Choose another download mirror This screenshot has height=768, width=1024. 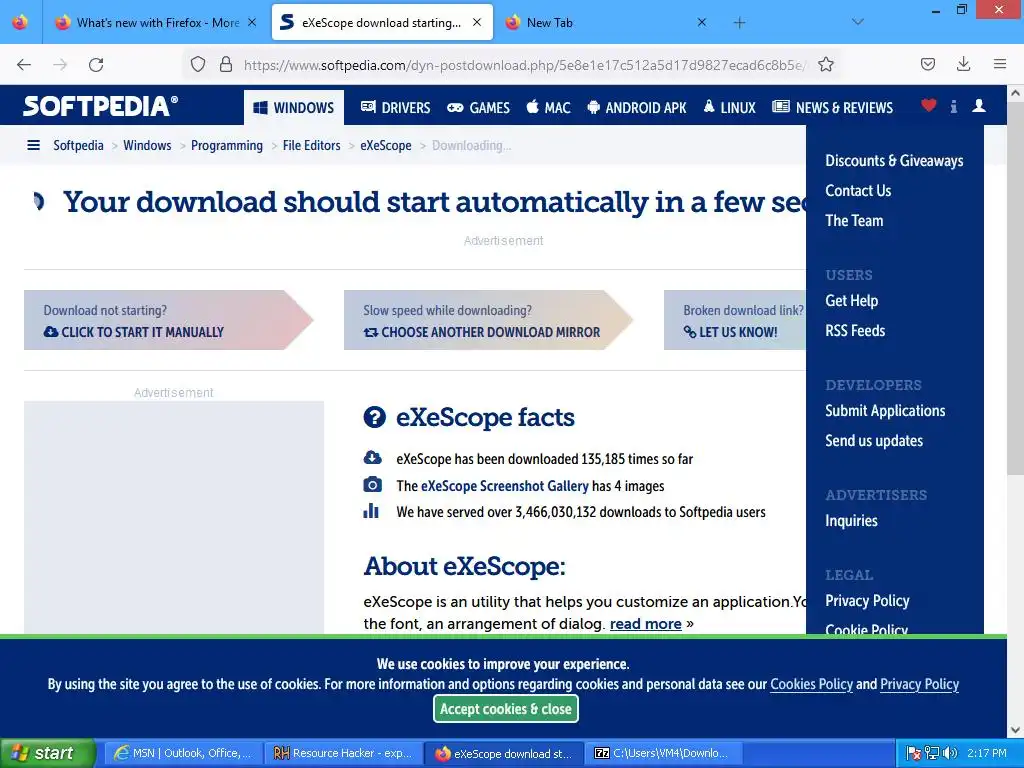tap(488, 320)
